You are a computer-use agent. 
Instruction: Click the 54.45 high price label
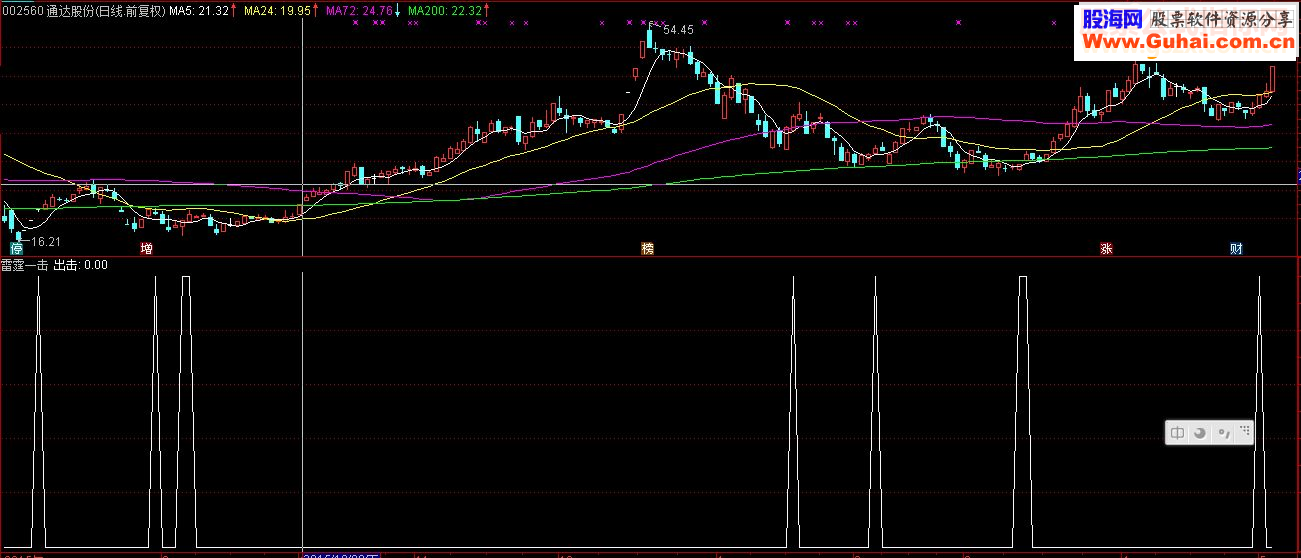(x=678, y=30)
